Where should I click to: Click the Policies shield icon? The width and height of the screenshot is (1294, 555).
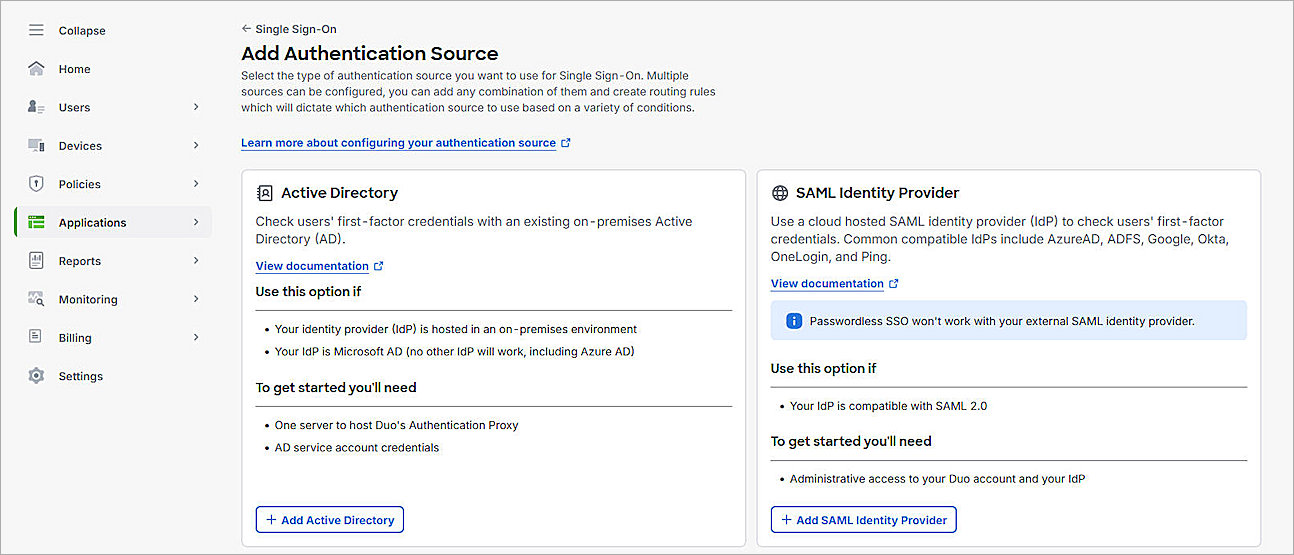click(36, 184)
